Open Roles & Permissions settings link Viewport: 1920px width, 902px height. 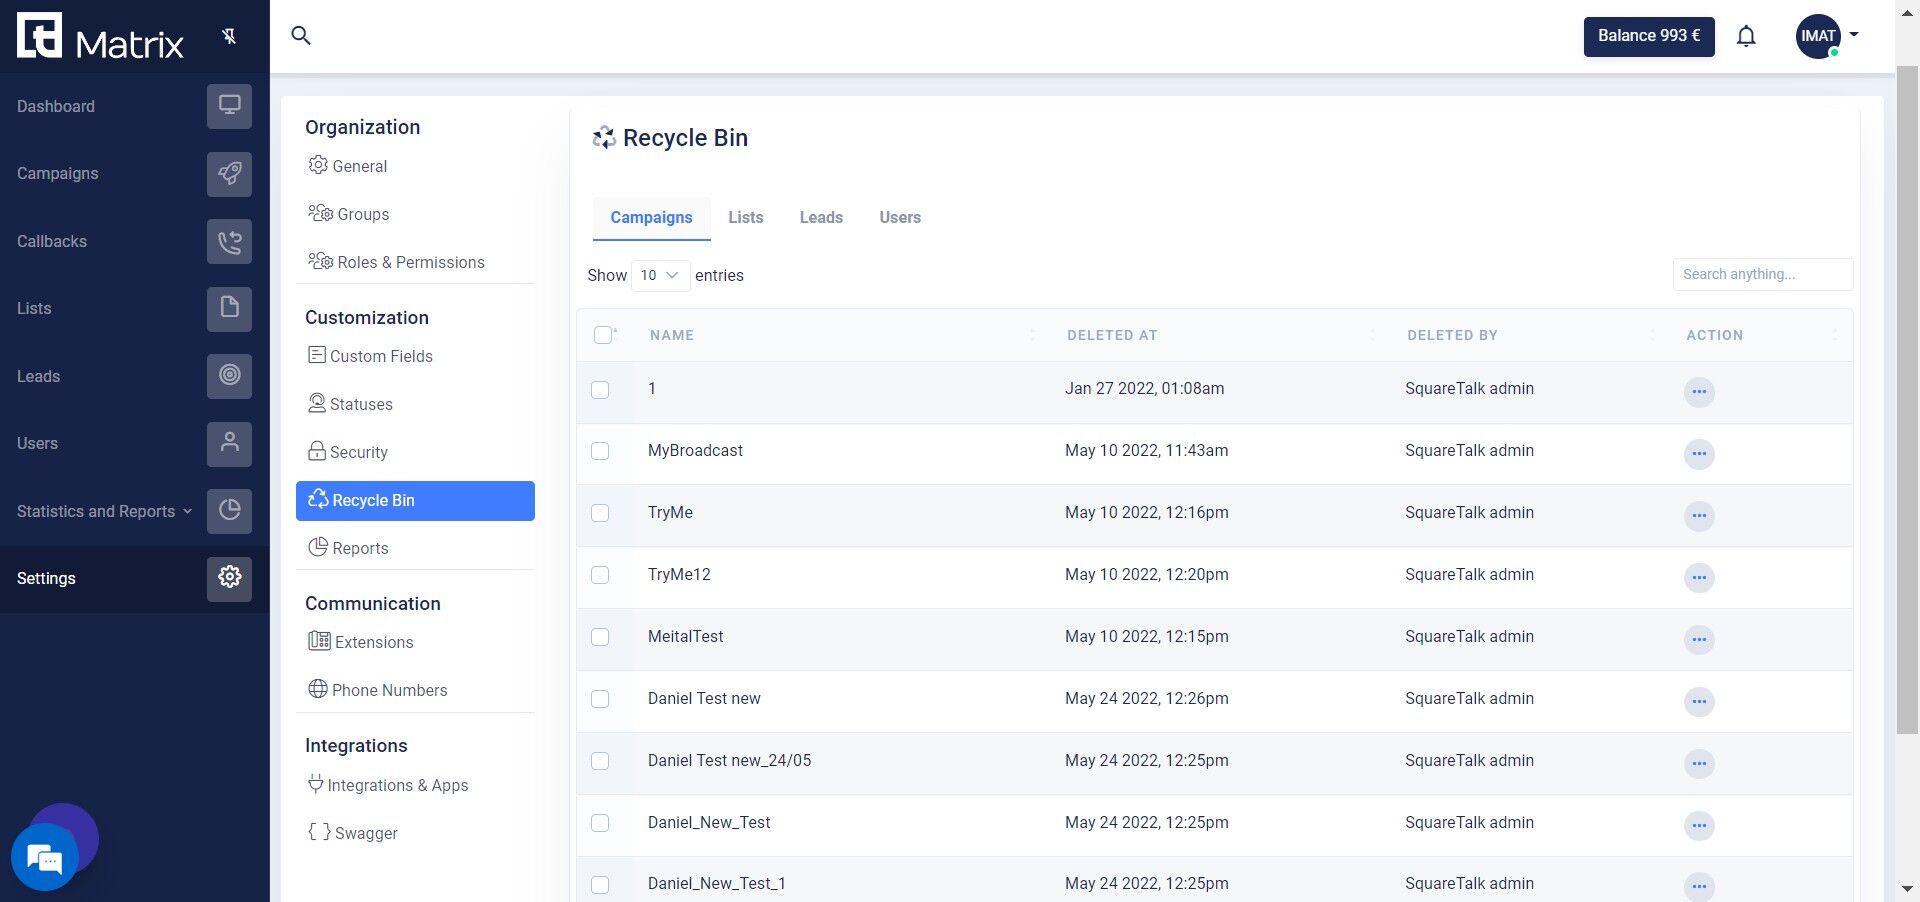(x=397, y=262)
